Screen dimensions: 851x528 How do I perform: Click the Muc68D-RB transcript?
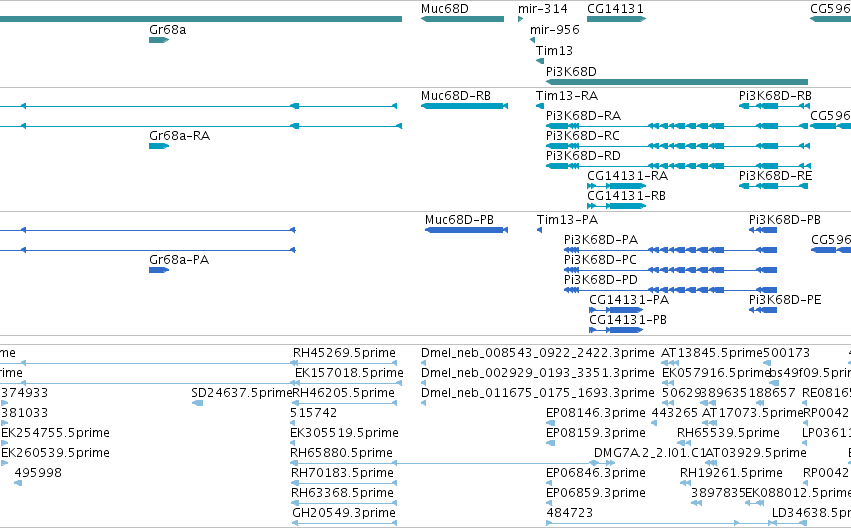[465, 106]
